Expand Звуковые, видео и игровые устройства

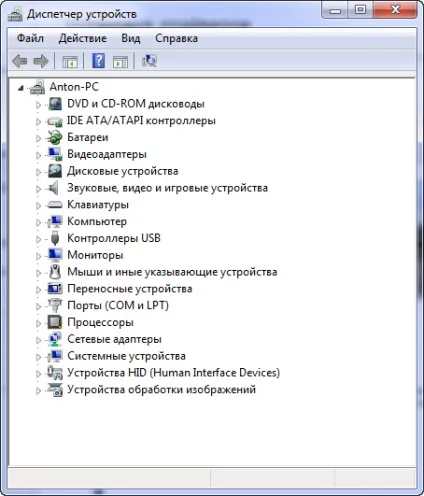coord(38,189)
